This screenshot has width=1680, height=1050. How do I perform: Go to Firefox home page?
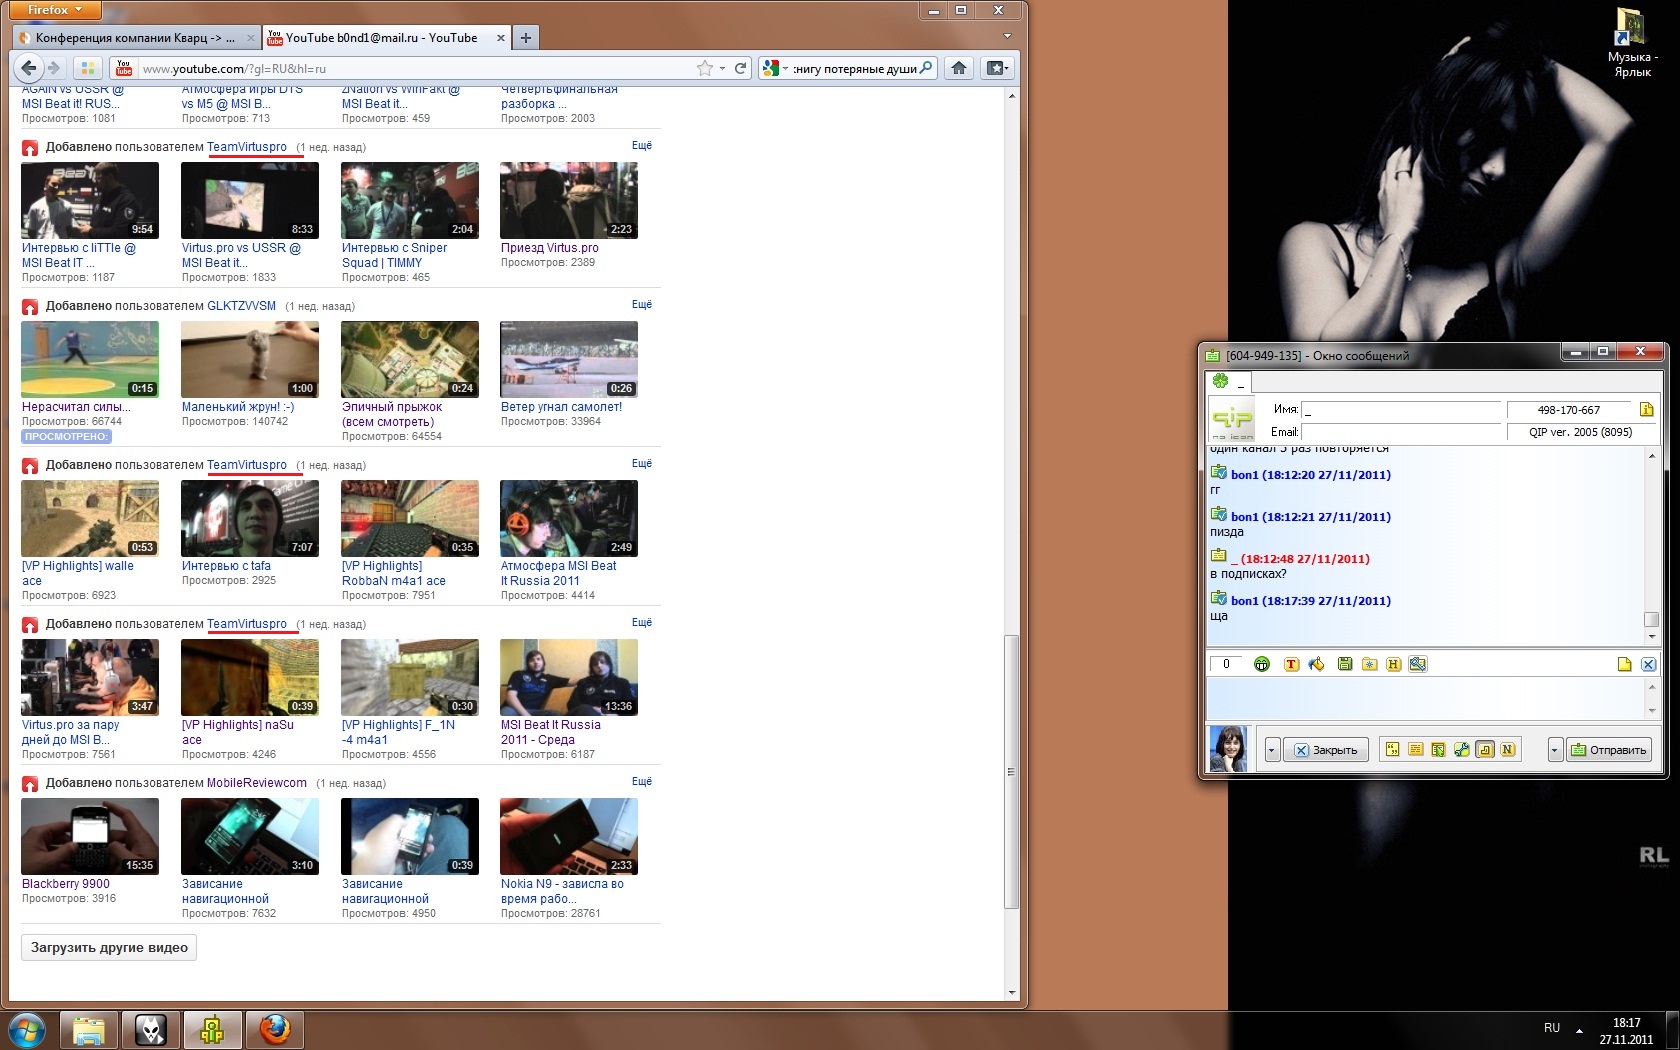pos(959,68)
